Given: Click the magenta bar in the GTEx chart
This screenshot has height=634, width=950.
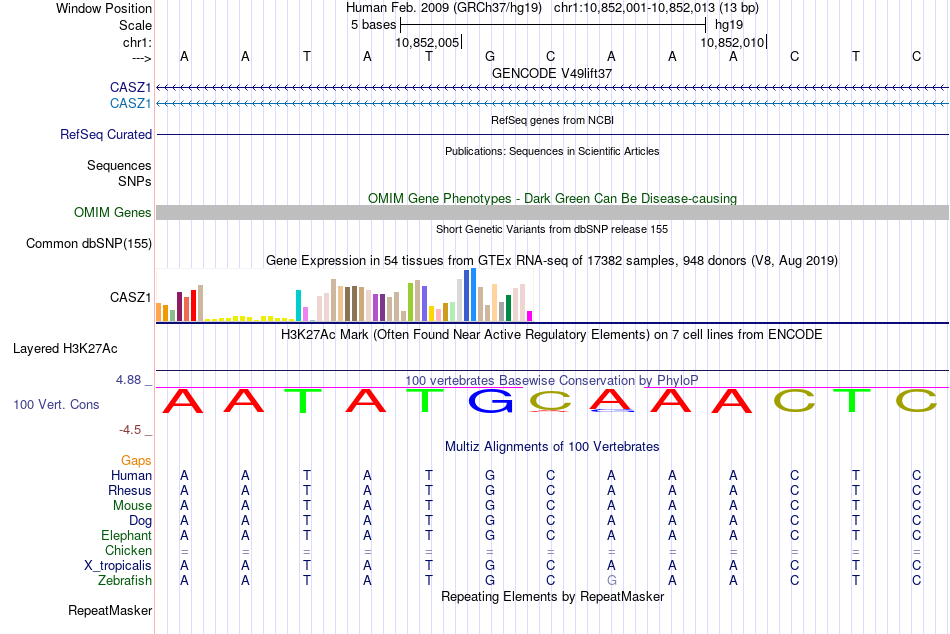Looking at the screenshot, I should pos(530,316).
